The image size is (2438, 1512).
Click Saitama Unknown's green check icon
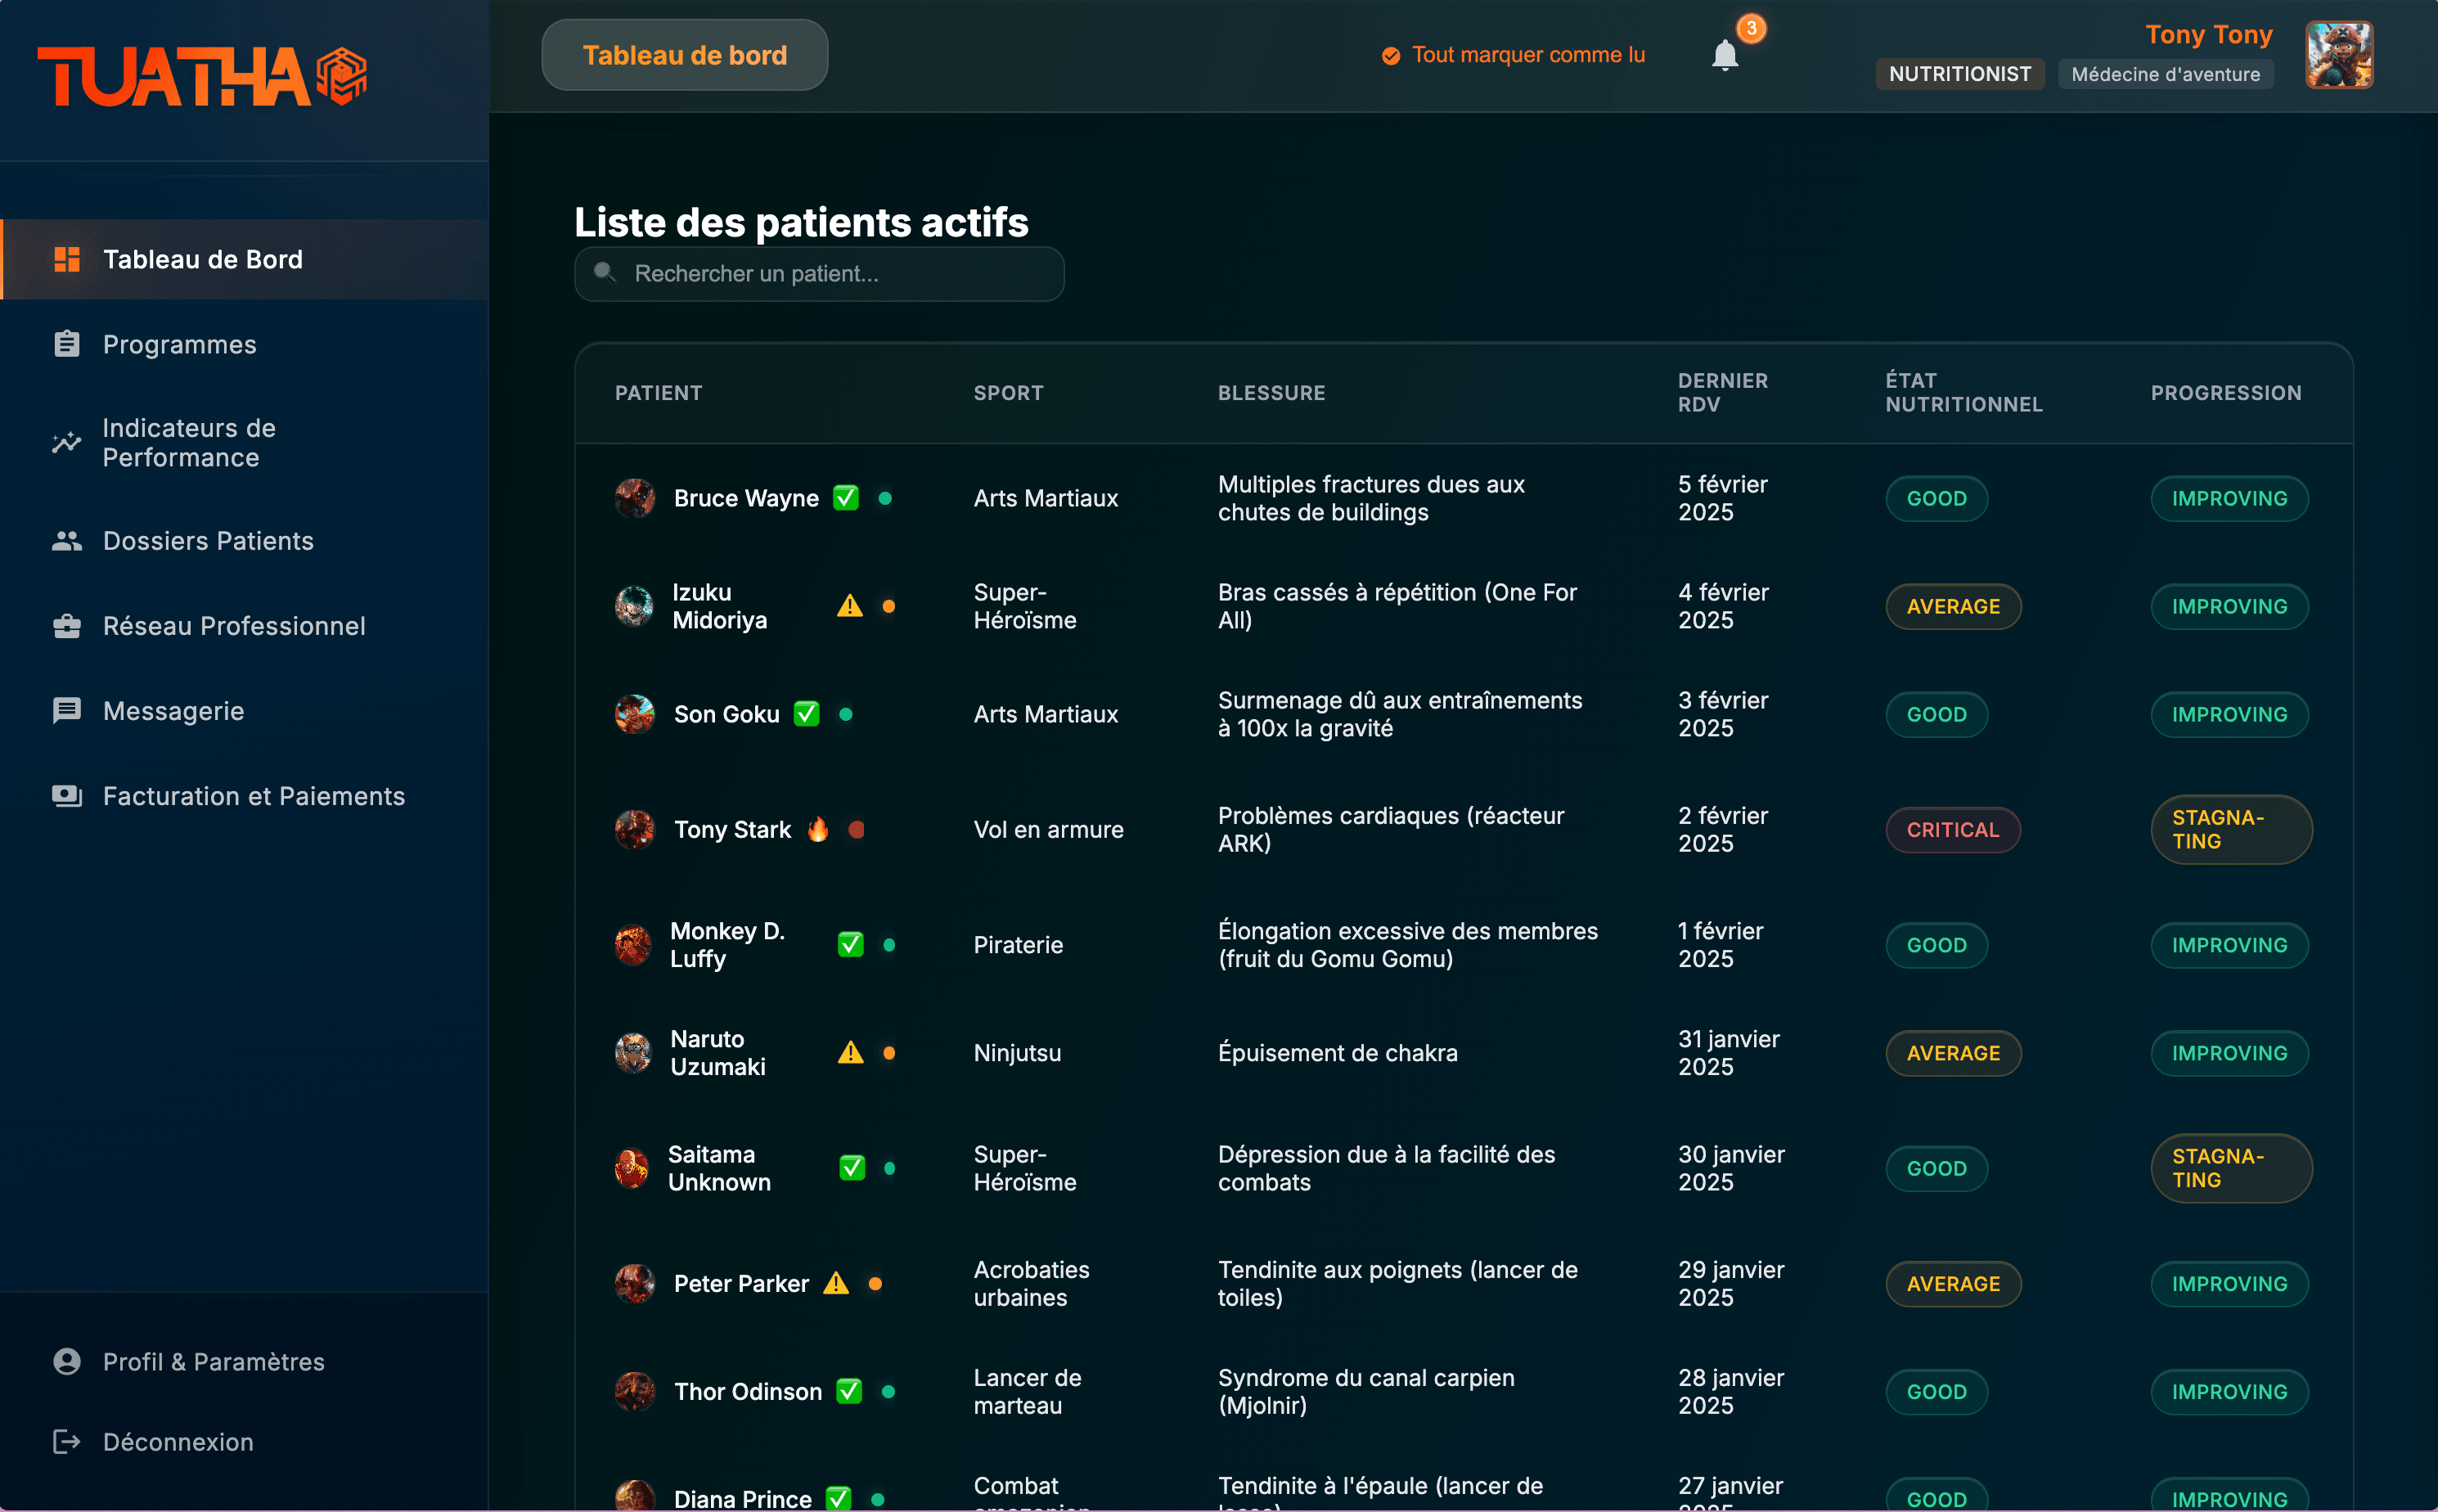point(852,1168)
